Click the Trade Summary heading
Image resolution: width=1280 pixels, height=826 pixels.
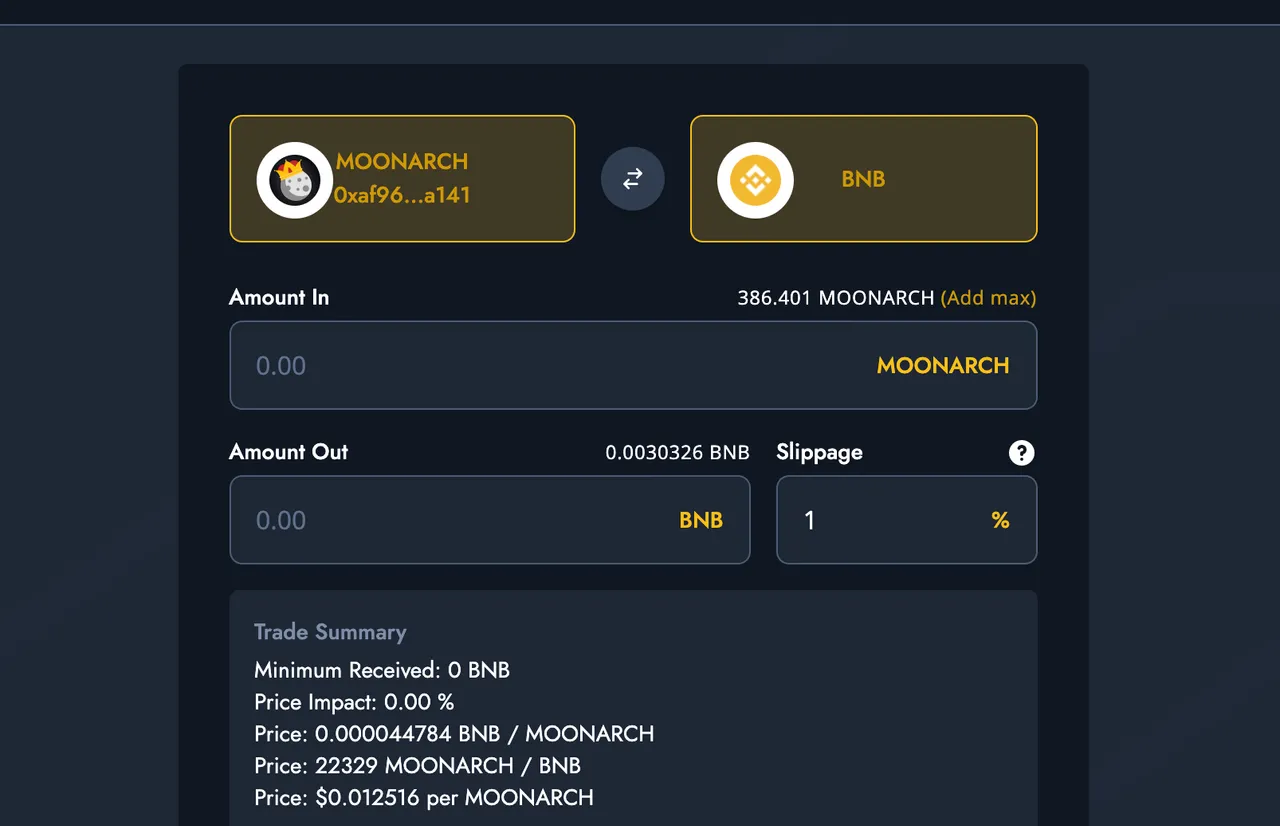point(330,632)
